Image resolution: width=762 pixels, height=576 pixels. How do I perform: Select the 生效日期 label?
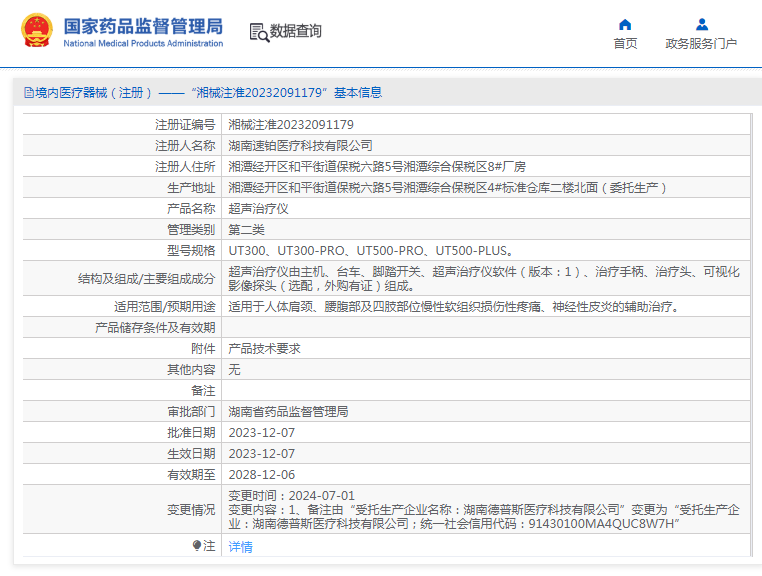pyautogui.click(x=191, y=454)
